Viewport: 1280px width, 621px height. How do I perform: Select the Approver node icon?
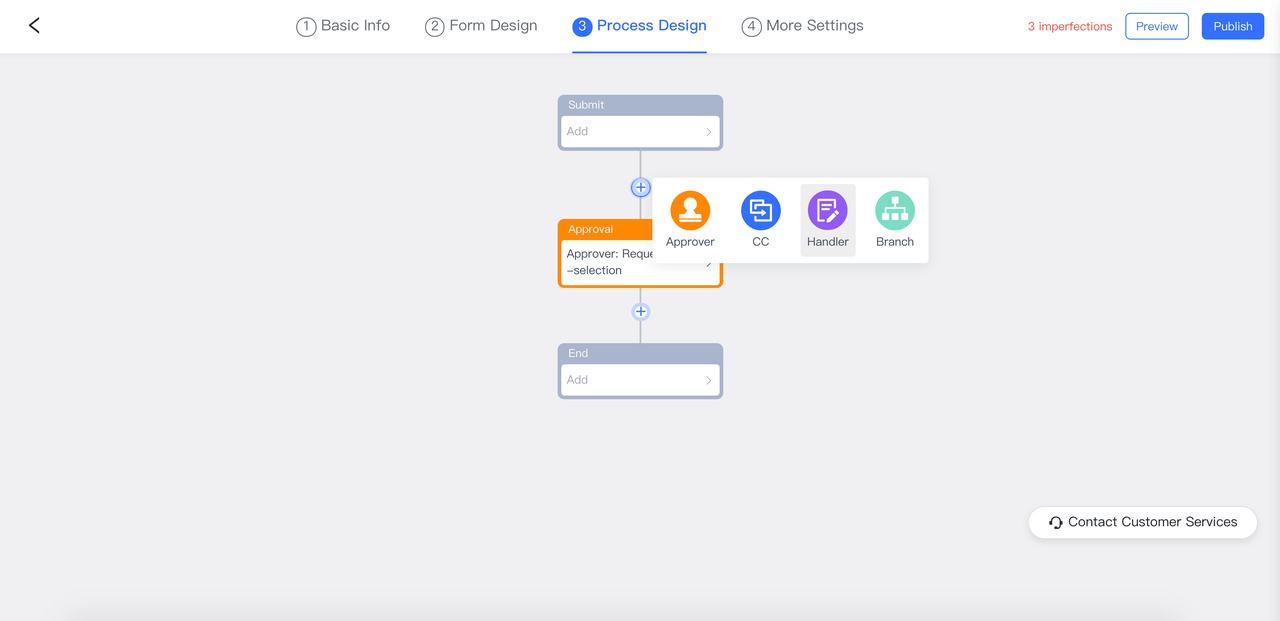pos(690,211)
